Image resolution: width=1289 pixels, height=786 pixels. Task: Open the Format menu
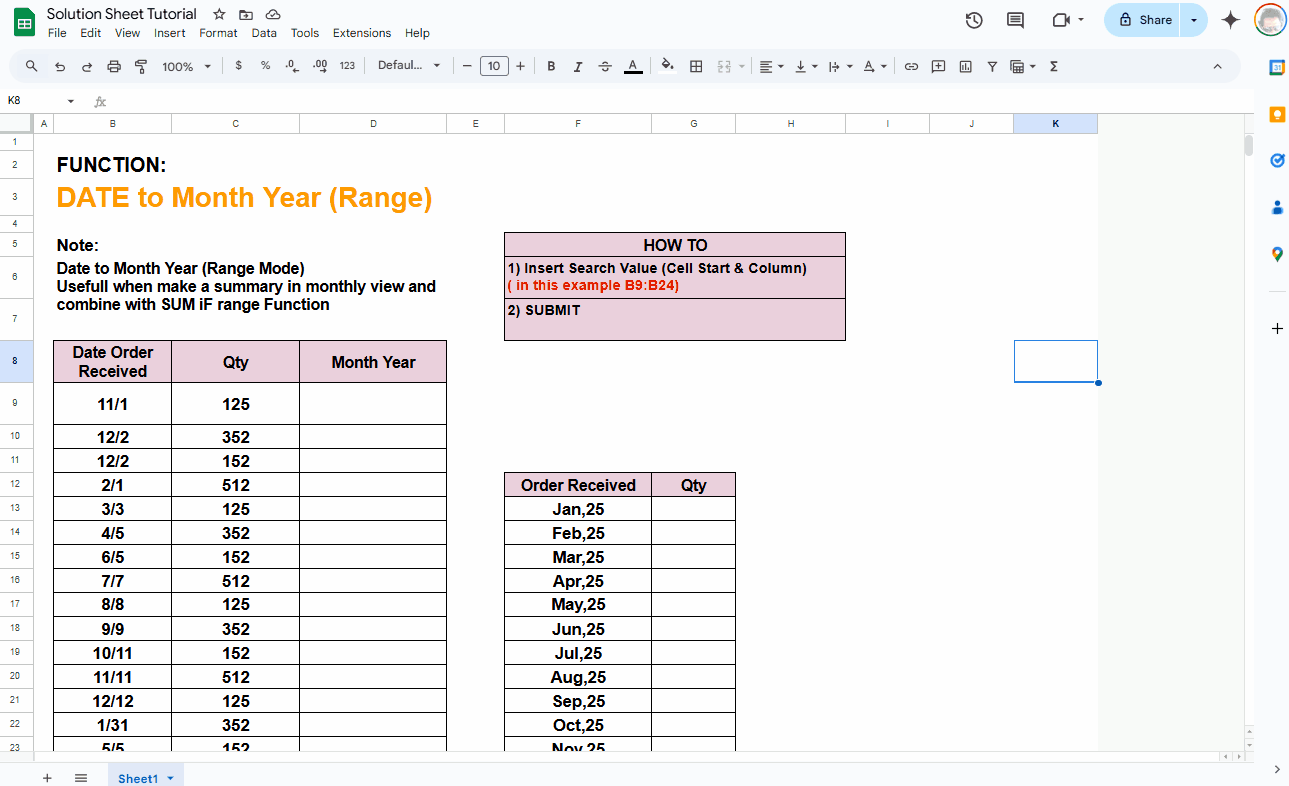tap(218, 33)
